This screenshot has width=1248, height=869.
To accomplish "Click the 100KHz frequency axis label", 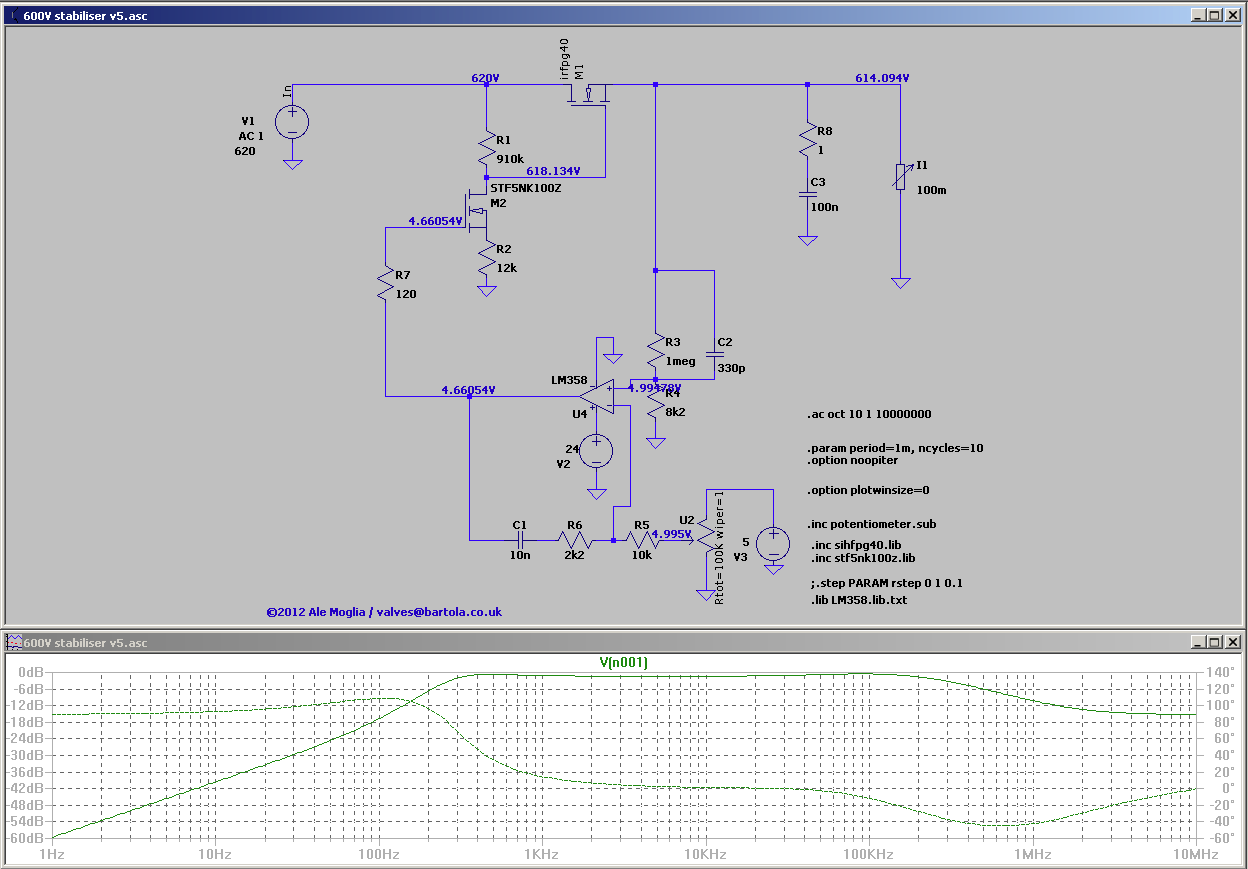I will point(867,855).
